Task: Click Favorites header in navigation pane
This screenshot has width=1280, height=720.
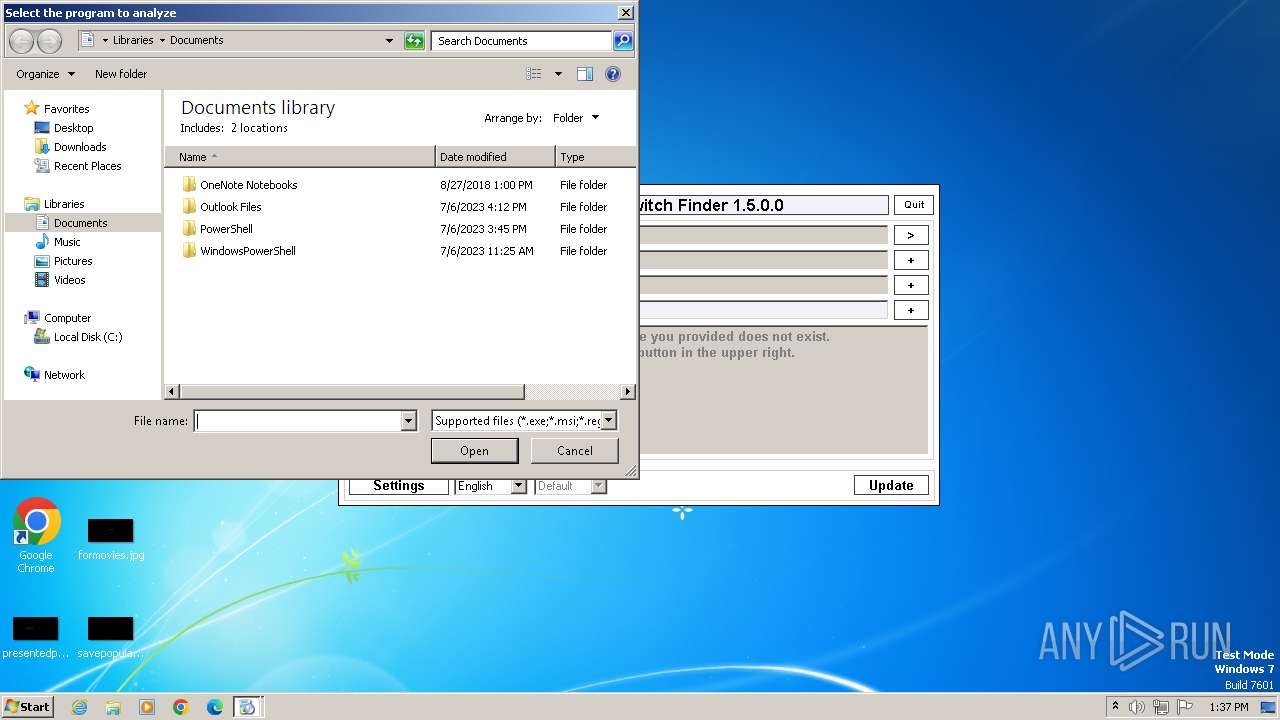Action: point(66,109)
